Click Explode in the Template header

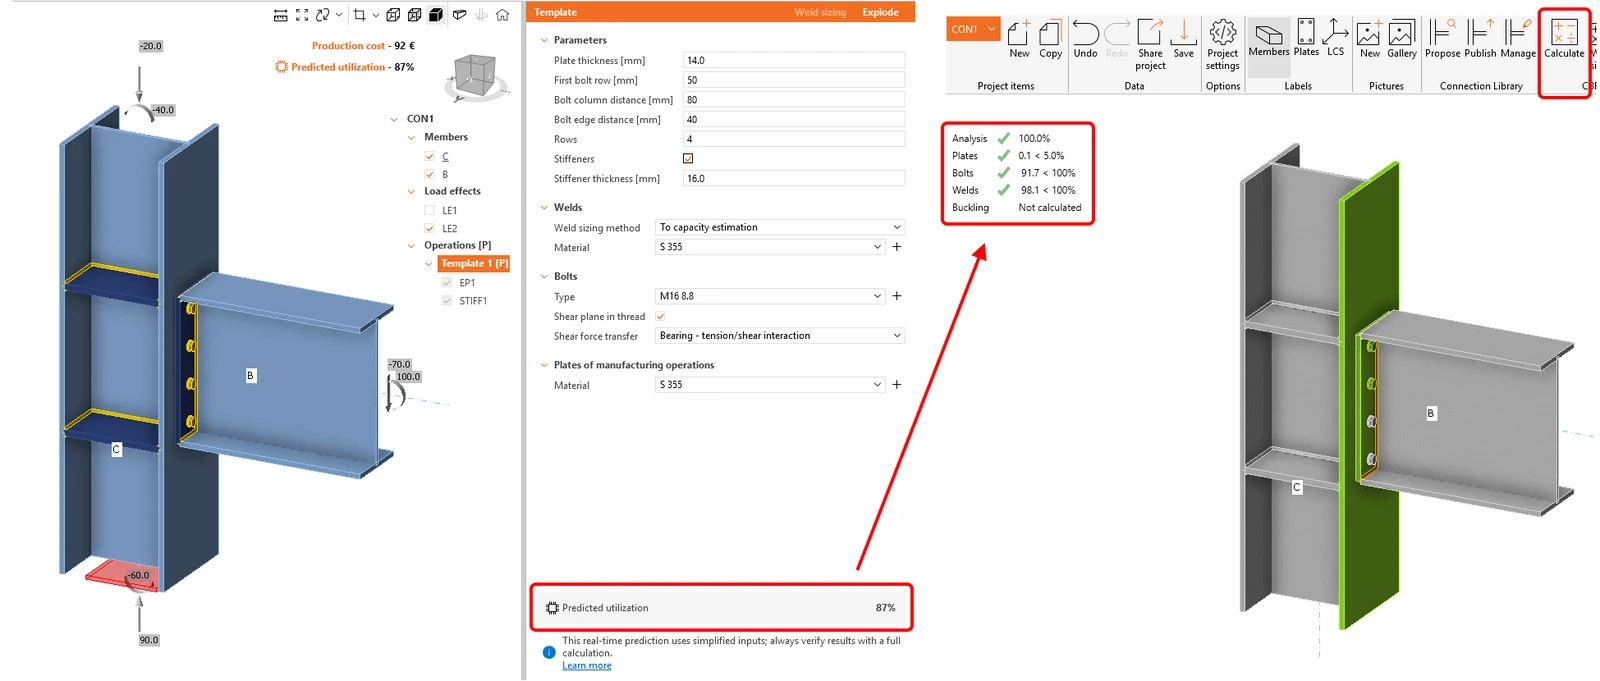point(880,12)
